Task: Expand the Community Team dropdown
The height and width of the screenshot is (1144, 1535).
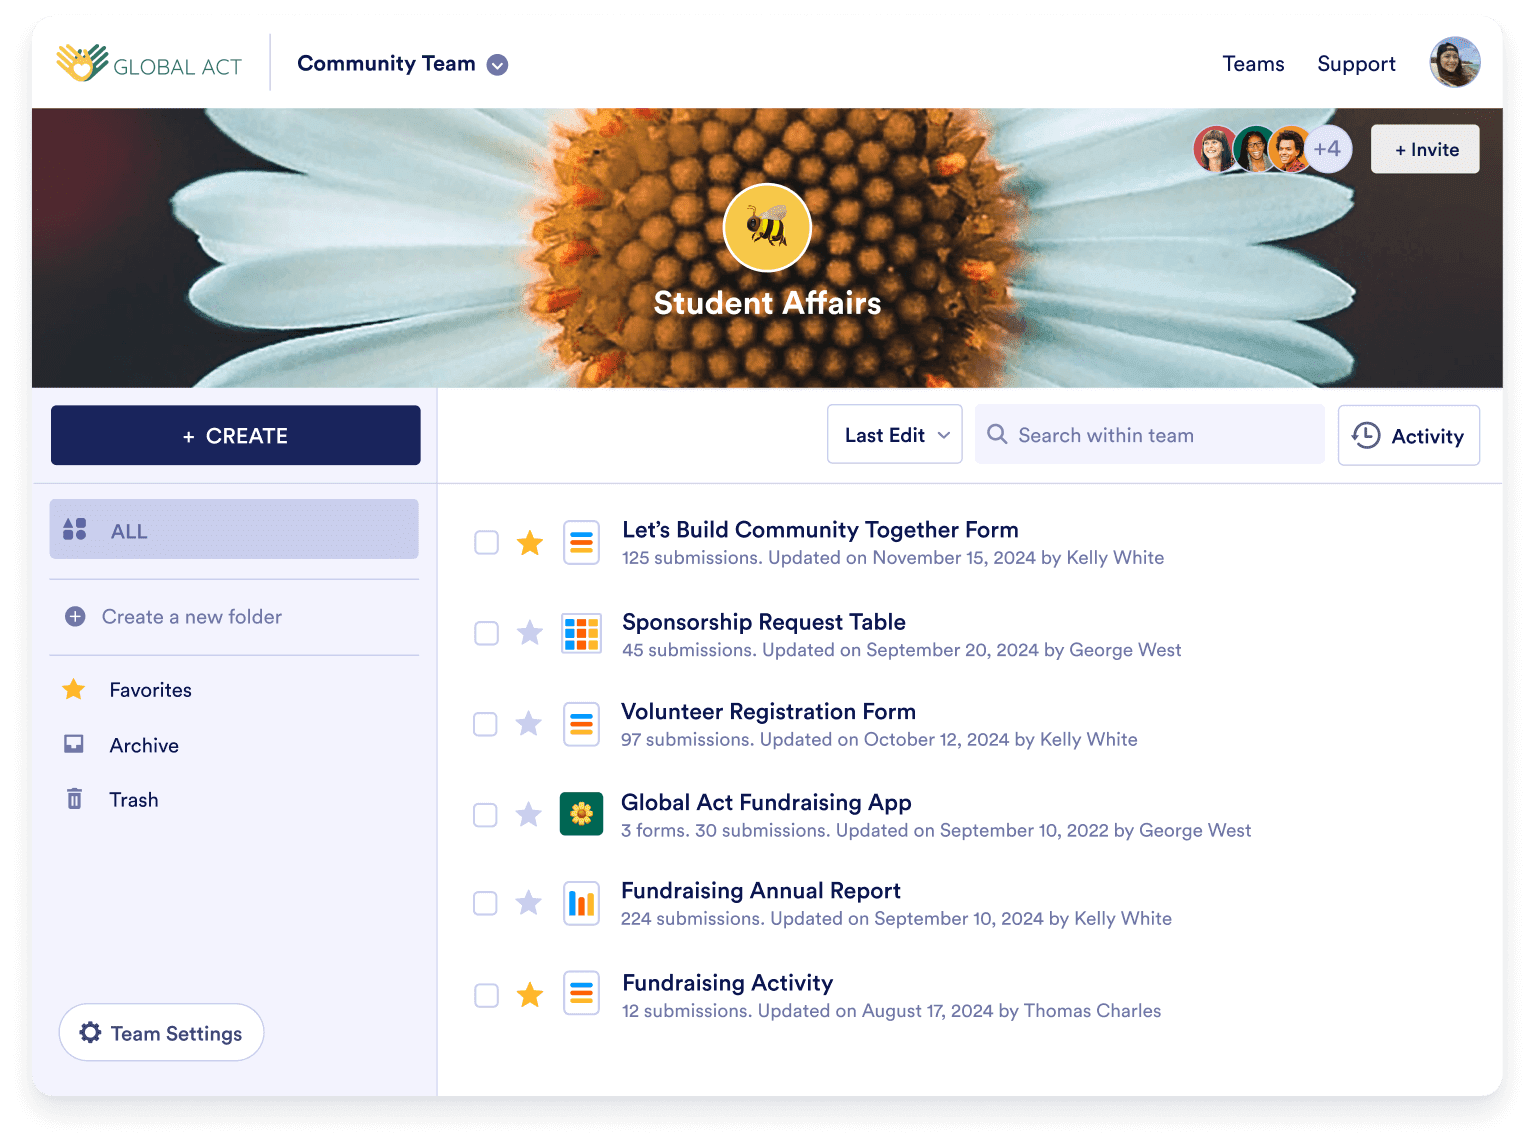Action: click(497, 65)
